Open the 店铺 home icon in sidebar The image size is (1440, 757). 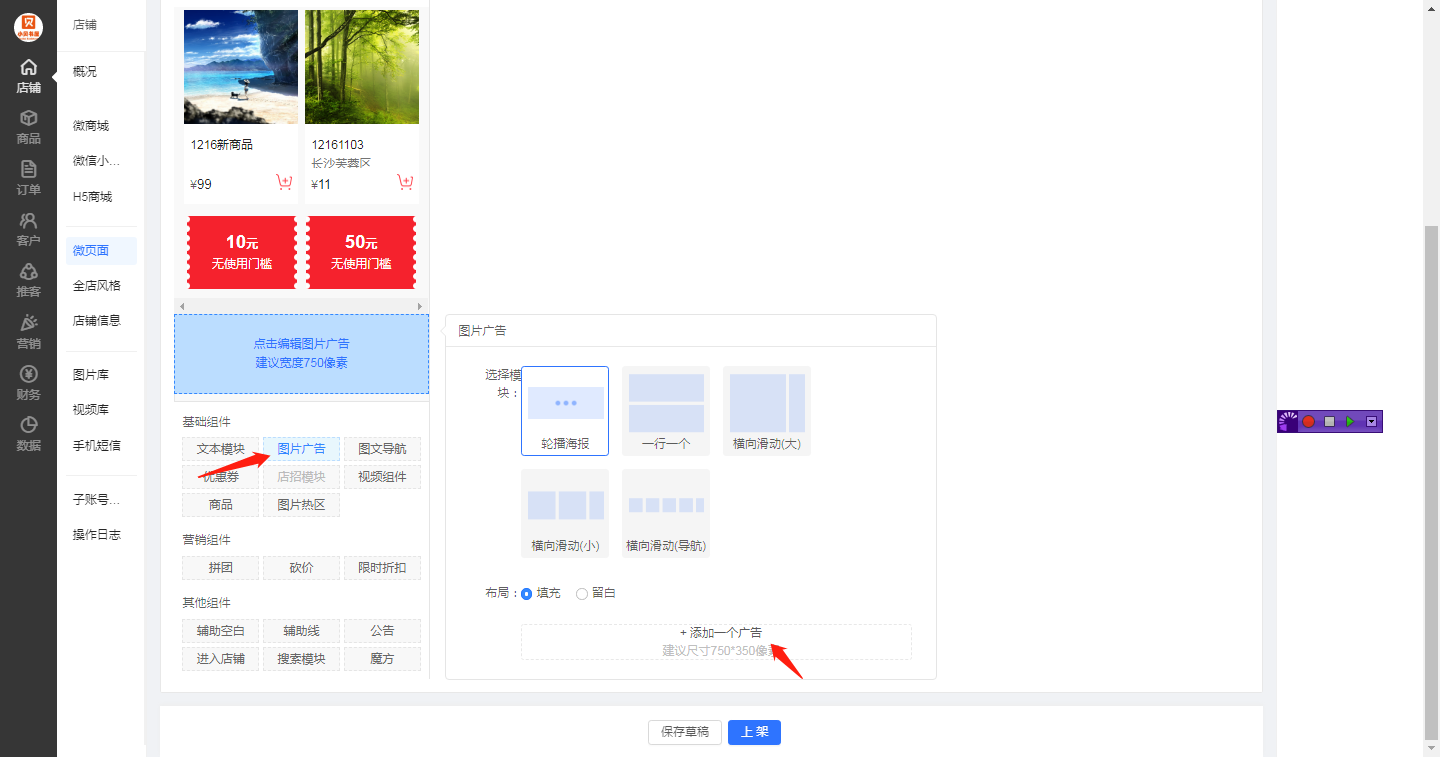[28, 76]
